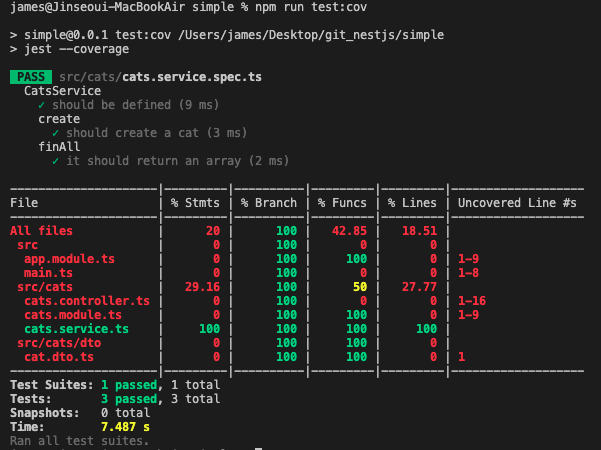
Task: Click the '% Lines' column header
Action: 412,203
